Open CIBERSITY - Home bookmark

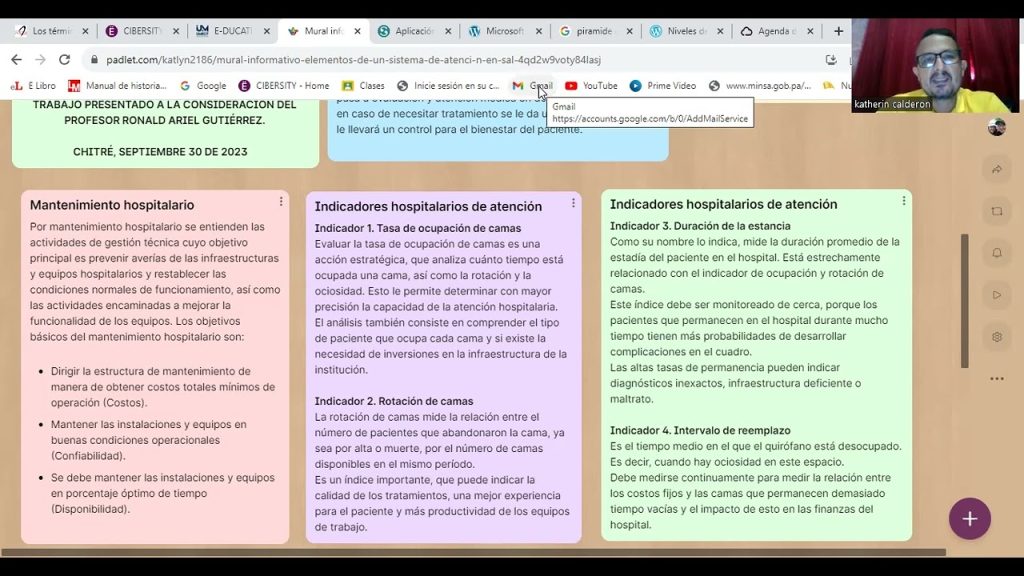pos(284,86)
